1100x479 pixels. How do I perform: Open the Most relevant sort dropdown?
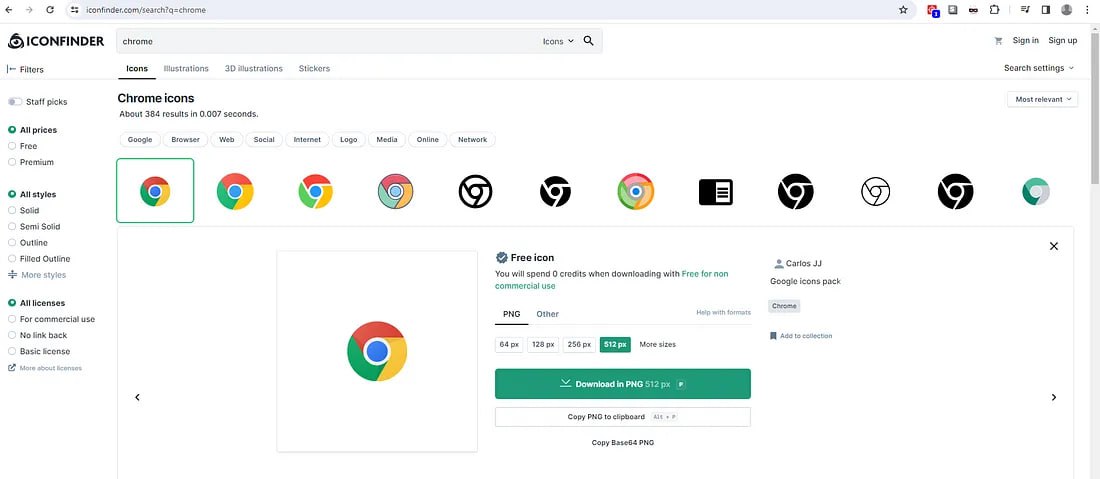click(1042, 100)
